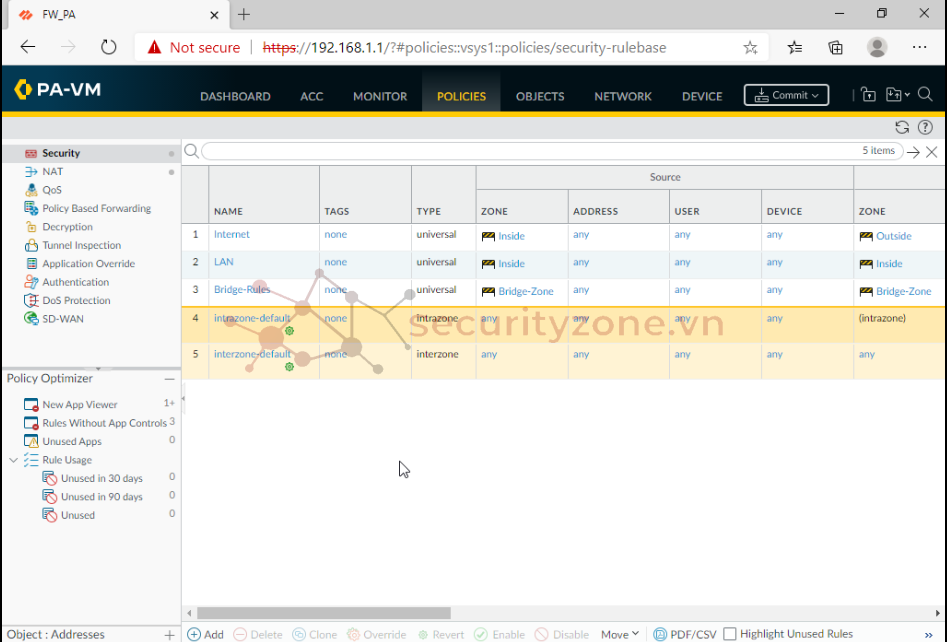Click Bridge-Zone source zone in rule 3

(525, 291)
